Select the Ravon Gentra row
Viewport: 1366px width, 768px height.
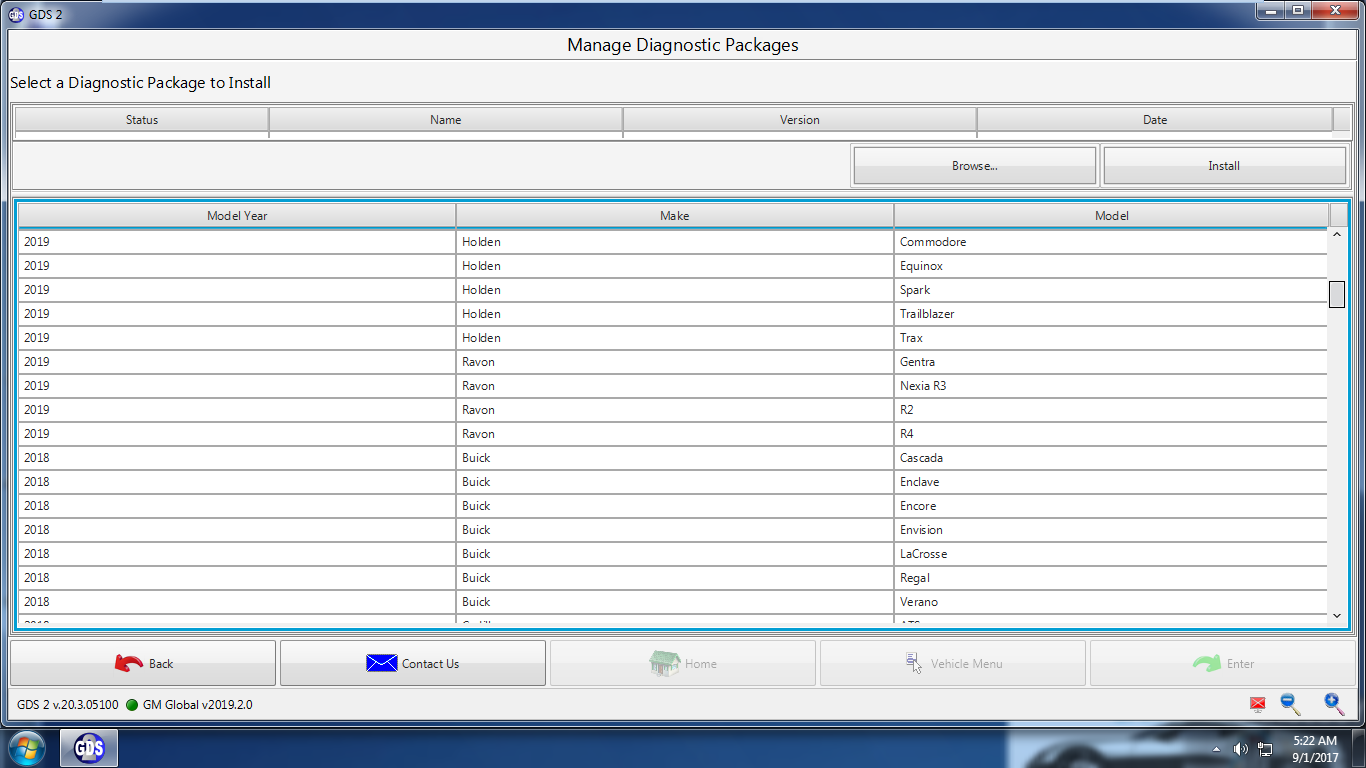point(673,362)
